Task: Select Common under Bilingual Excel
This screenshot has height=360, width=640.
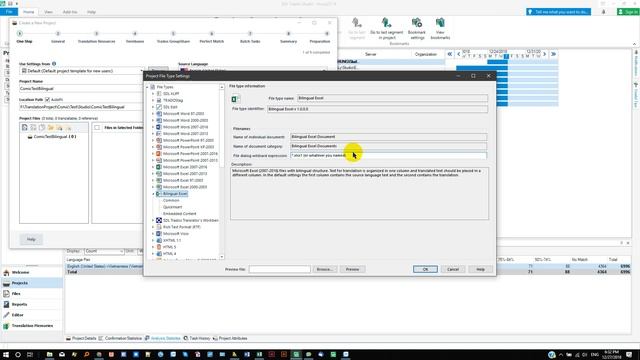Action: tap(171, 200)
